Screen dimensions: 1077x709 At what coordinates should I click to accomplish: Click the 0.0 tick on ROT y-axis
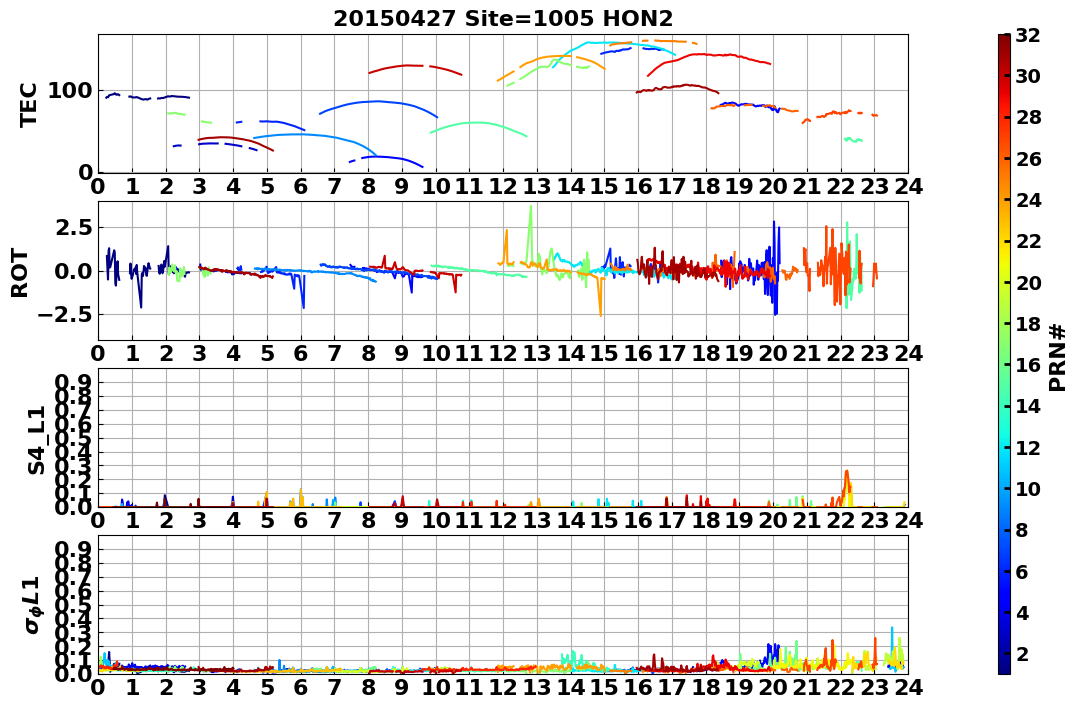74,271
